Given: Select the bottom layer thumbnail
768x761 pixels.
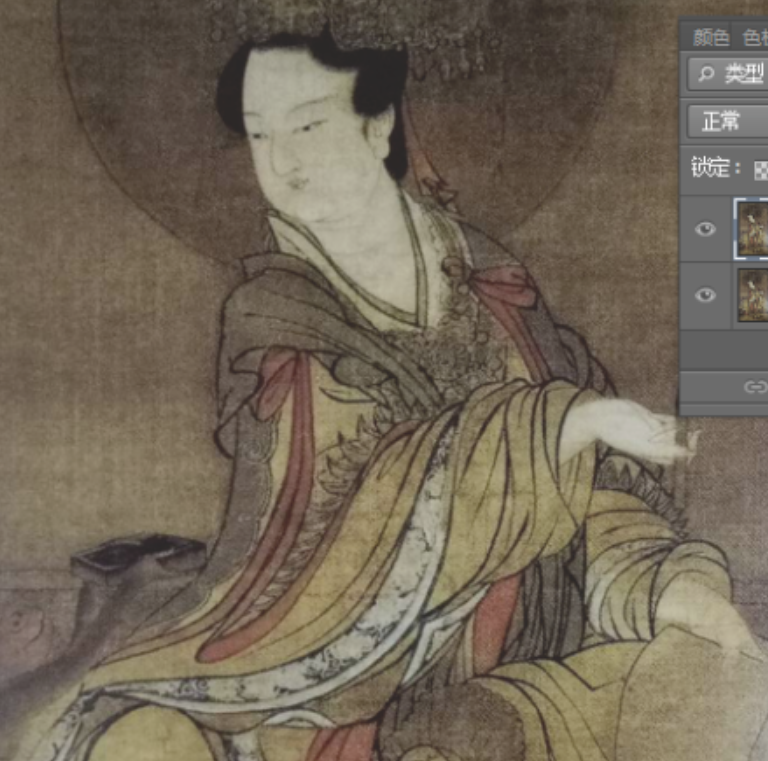Looking at the screenshot, I should tap(752, 295).
